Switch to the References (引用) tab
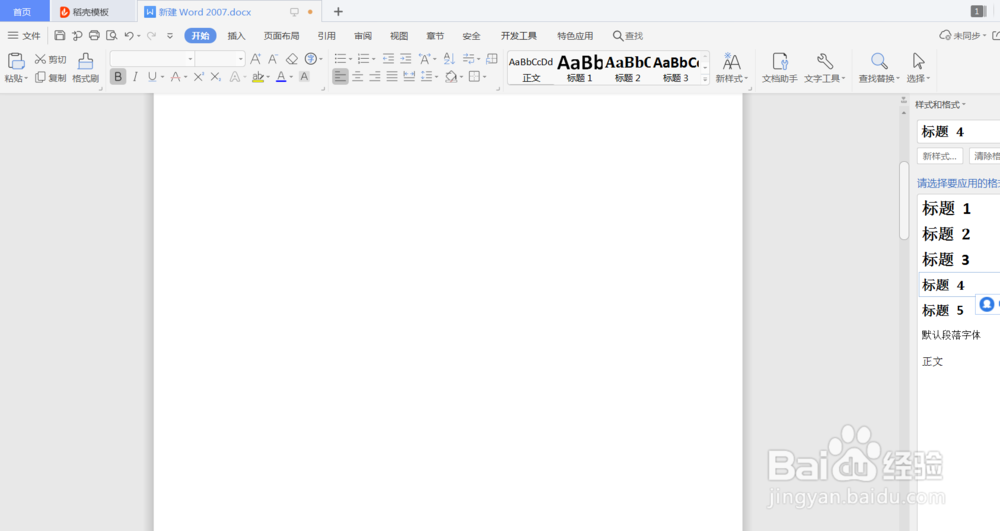 pyautogui.click(x=327, y=36)
